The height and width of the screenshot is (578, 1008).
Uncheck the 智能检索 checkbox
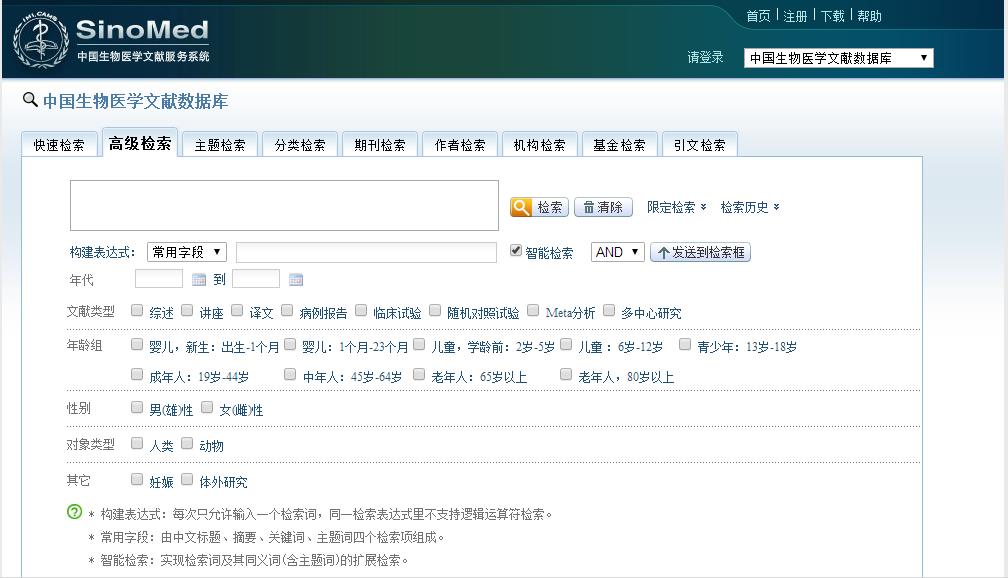click(x=516, y=251)
